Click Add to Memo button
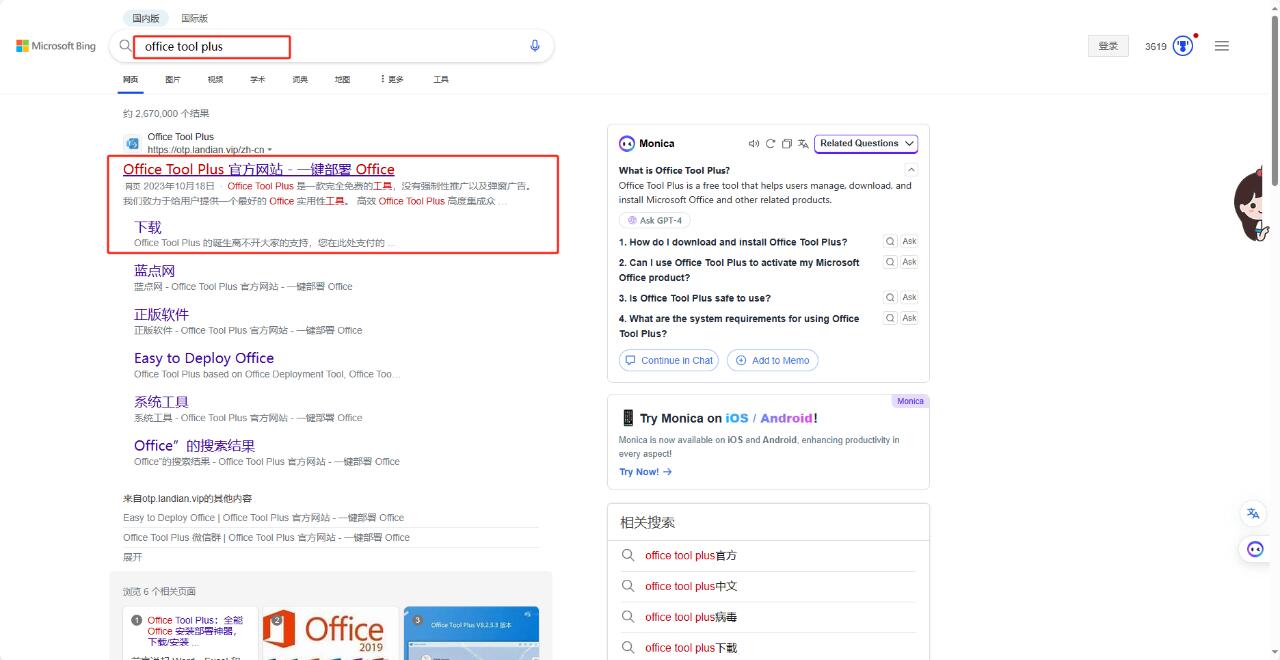 772,360
